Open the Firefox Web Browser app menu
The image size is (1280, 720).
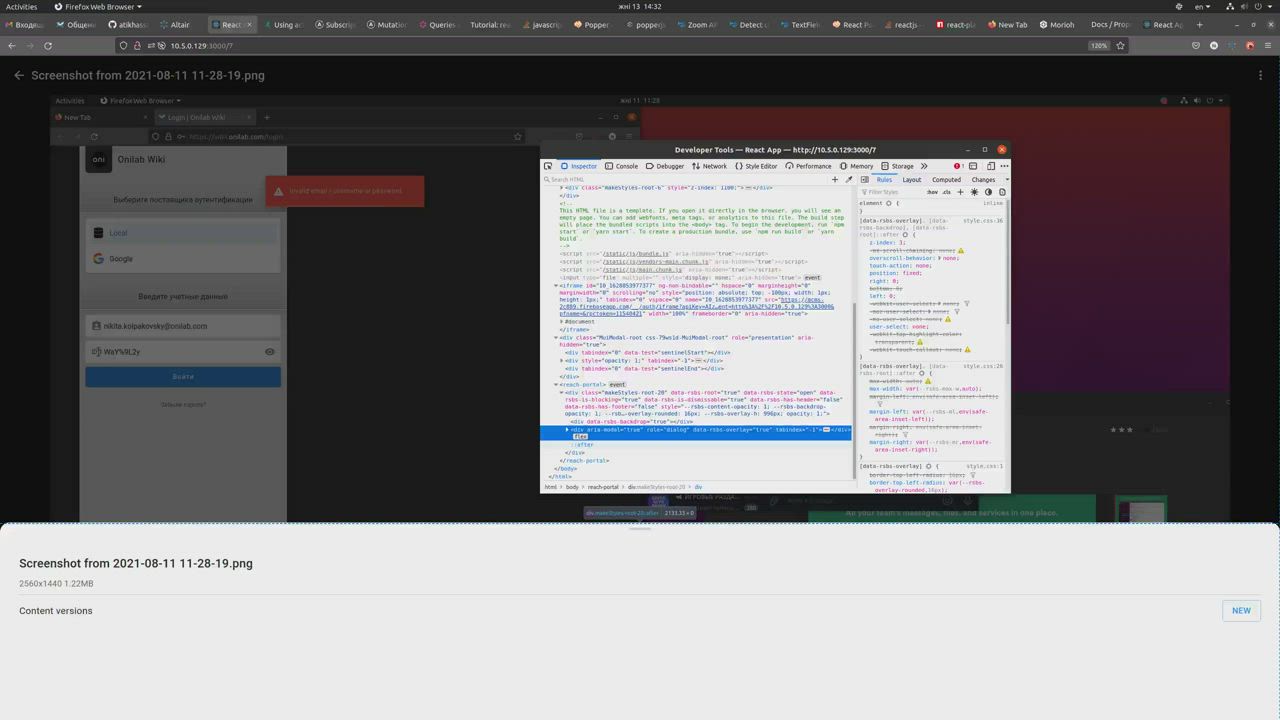tap(99, 6)
